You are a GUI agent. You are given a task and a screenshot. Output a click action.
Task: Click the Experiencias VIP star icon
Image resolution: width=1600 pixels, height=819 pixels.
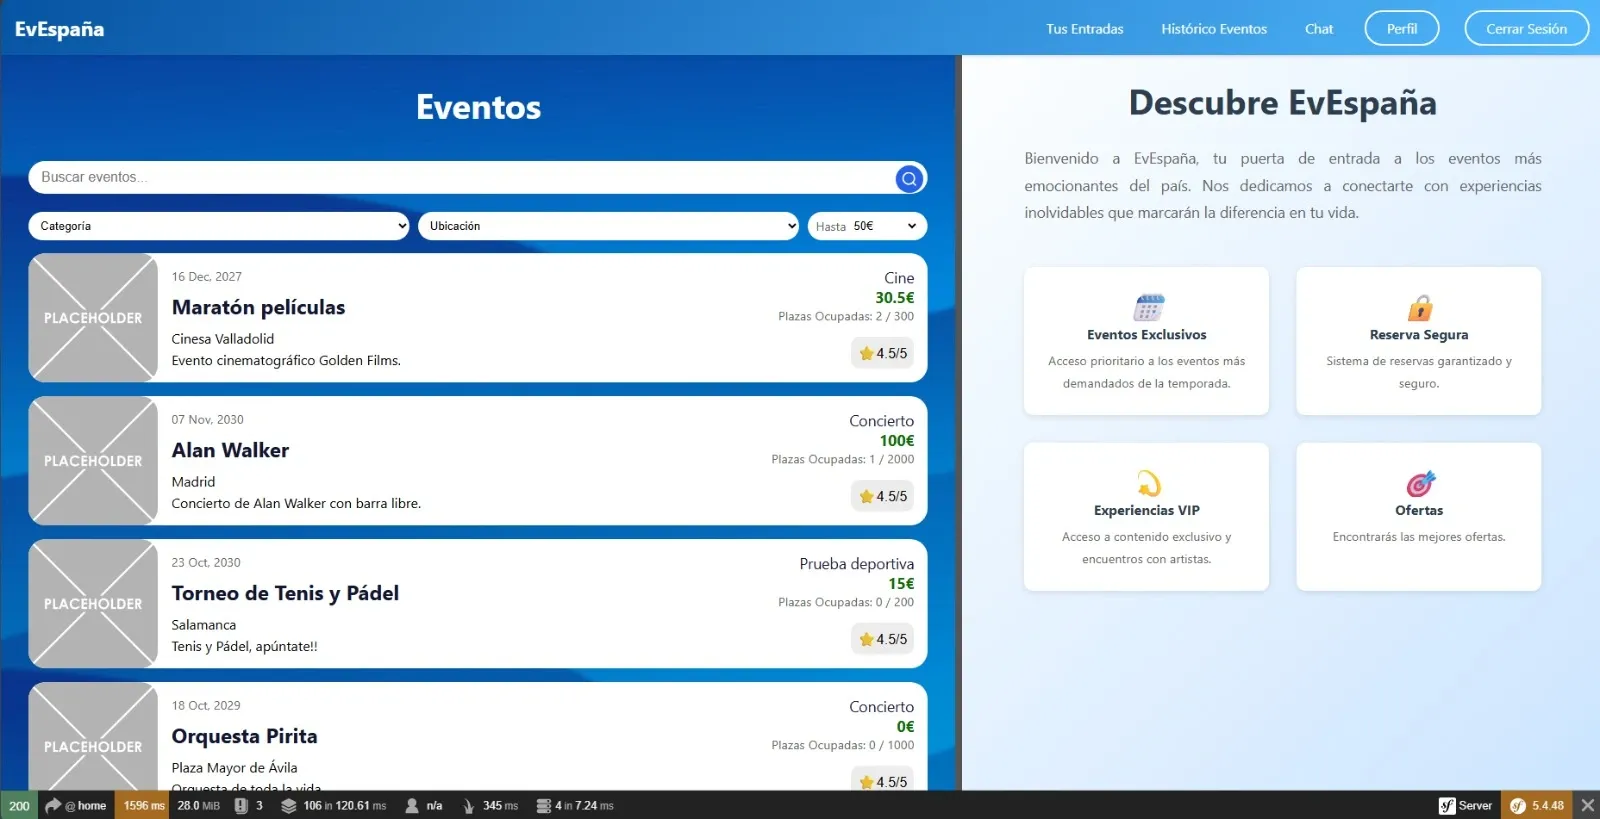(1148, 483)
